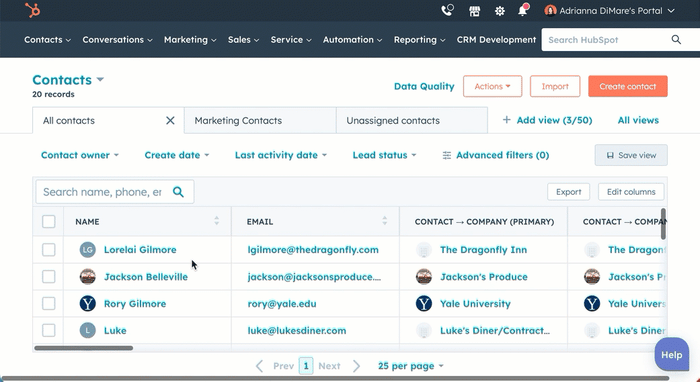
Task: Open the Marketing menu
Action: point(190,40)
